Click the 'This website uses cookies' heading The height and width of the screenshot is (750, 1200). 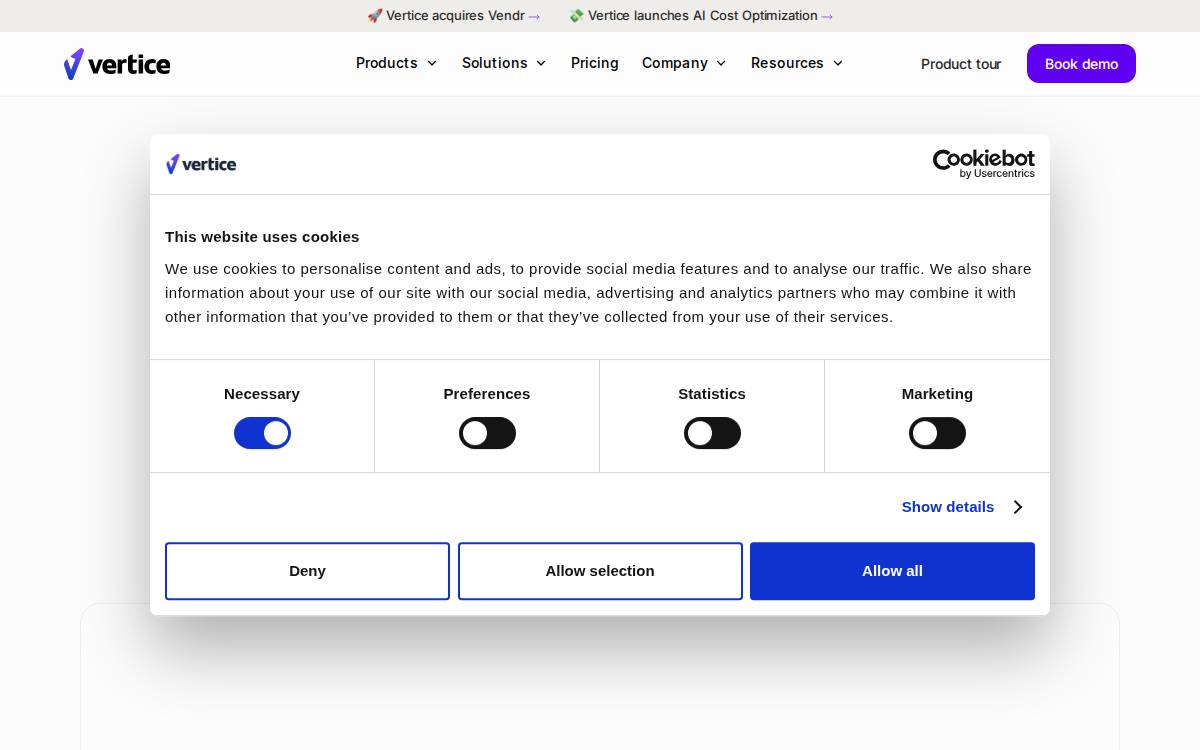pyautogui.click(x=262, y=237)
